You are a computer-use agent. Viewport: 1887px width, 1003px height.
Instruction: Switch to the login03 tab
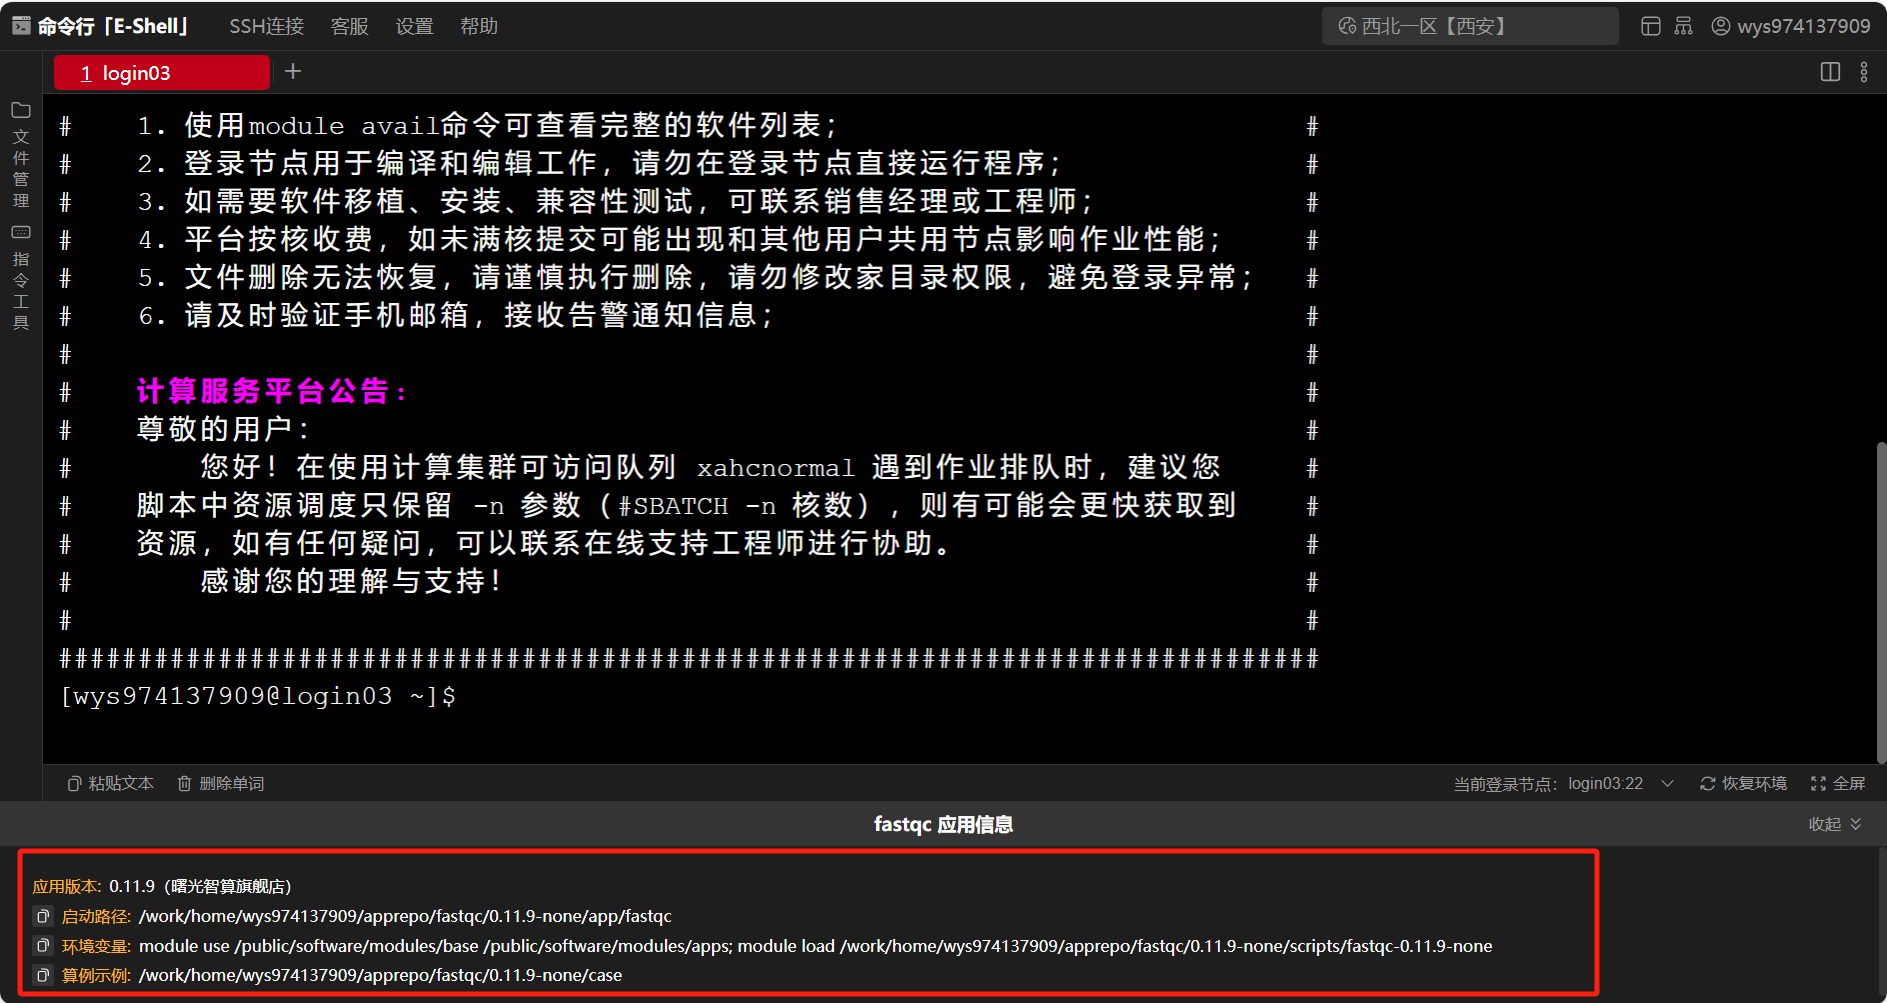[x=160, y=72]
